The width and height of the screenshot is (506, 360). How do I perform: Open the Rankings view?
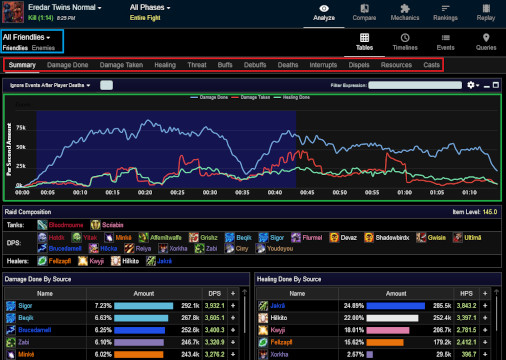click(x=445, y=13)
